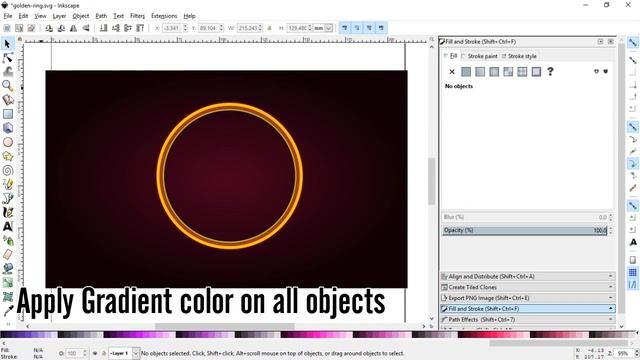Click the canvas vertical scrollbar
The height and width of the screenshot is (360, 640).
click(431, 181)
